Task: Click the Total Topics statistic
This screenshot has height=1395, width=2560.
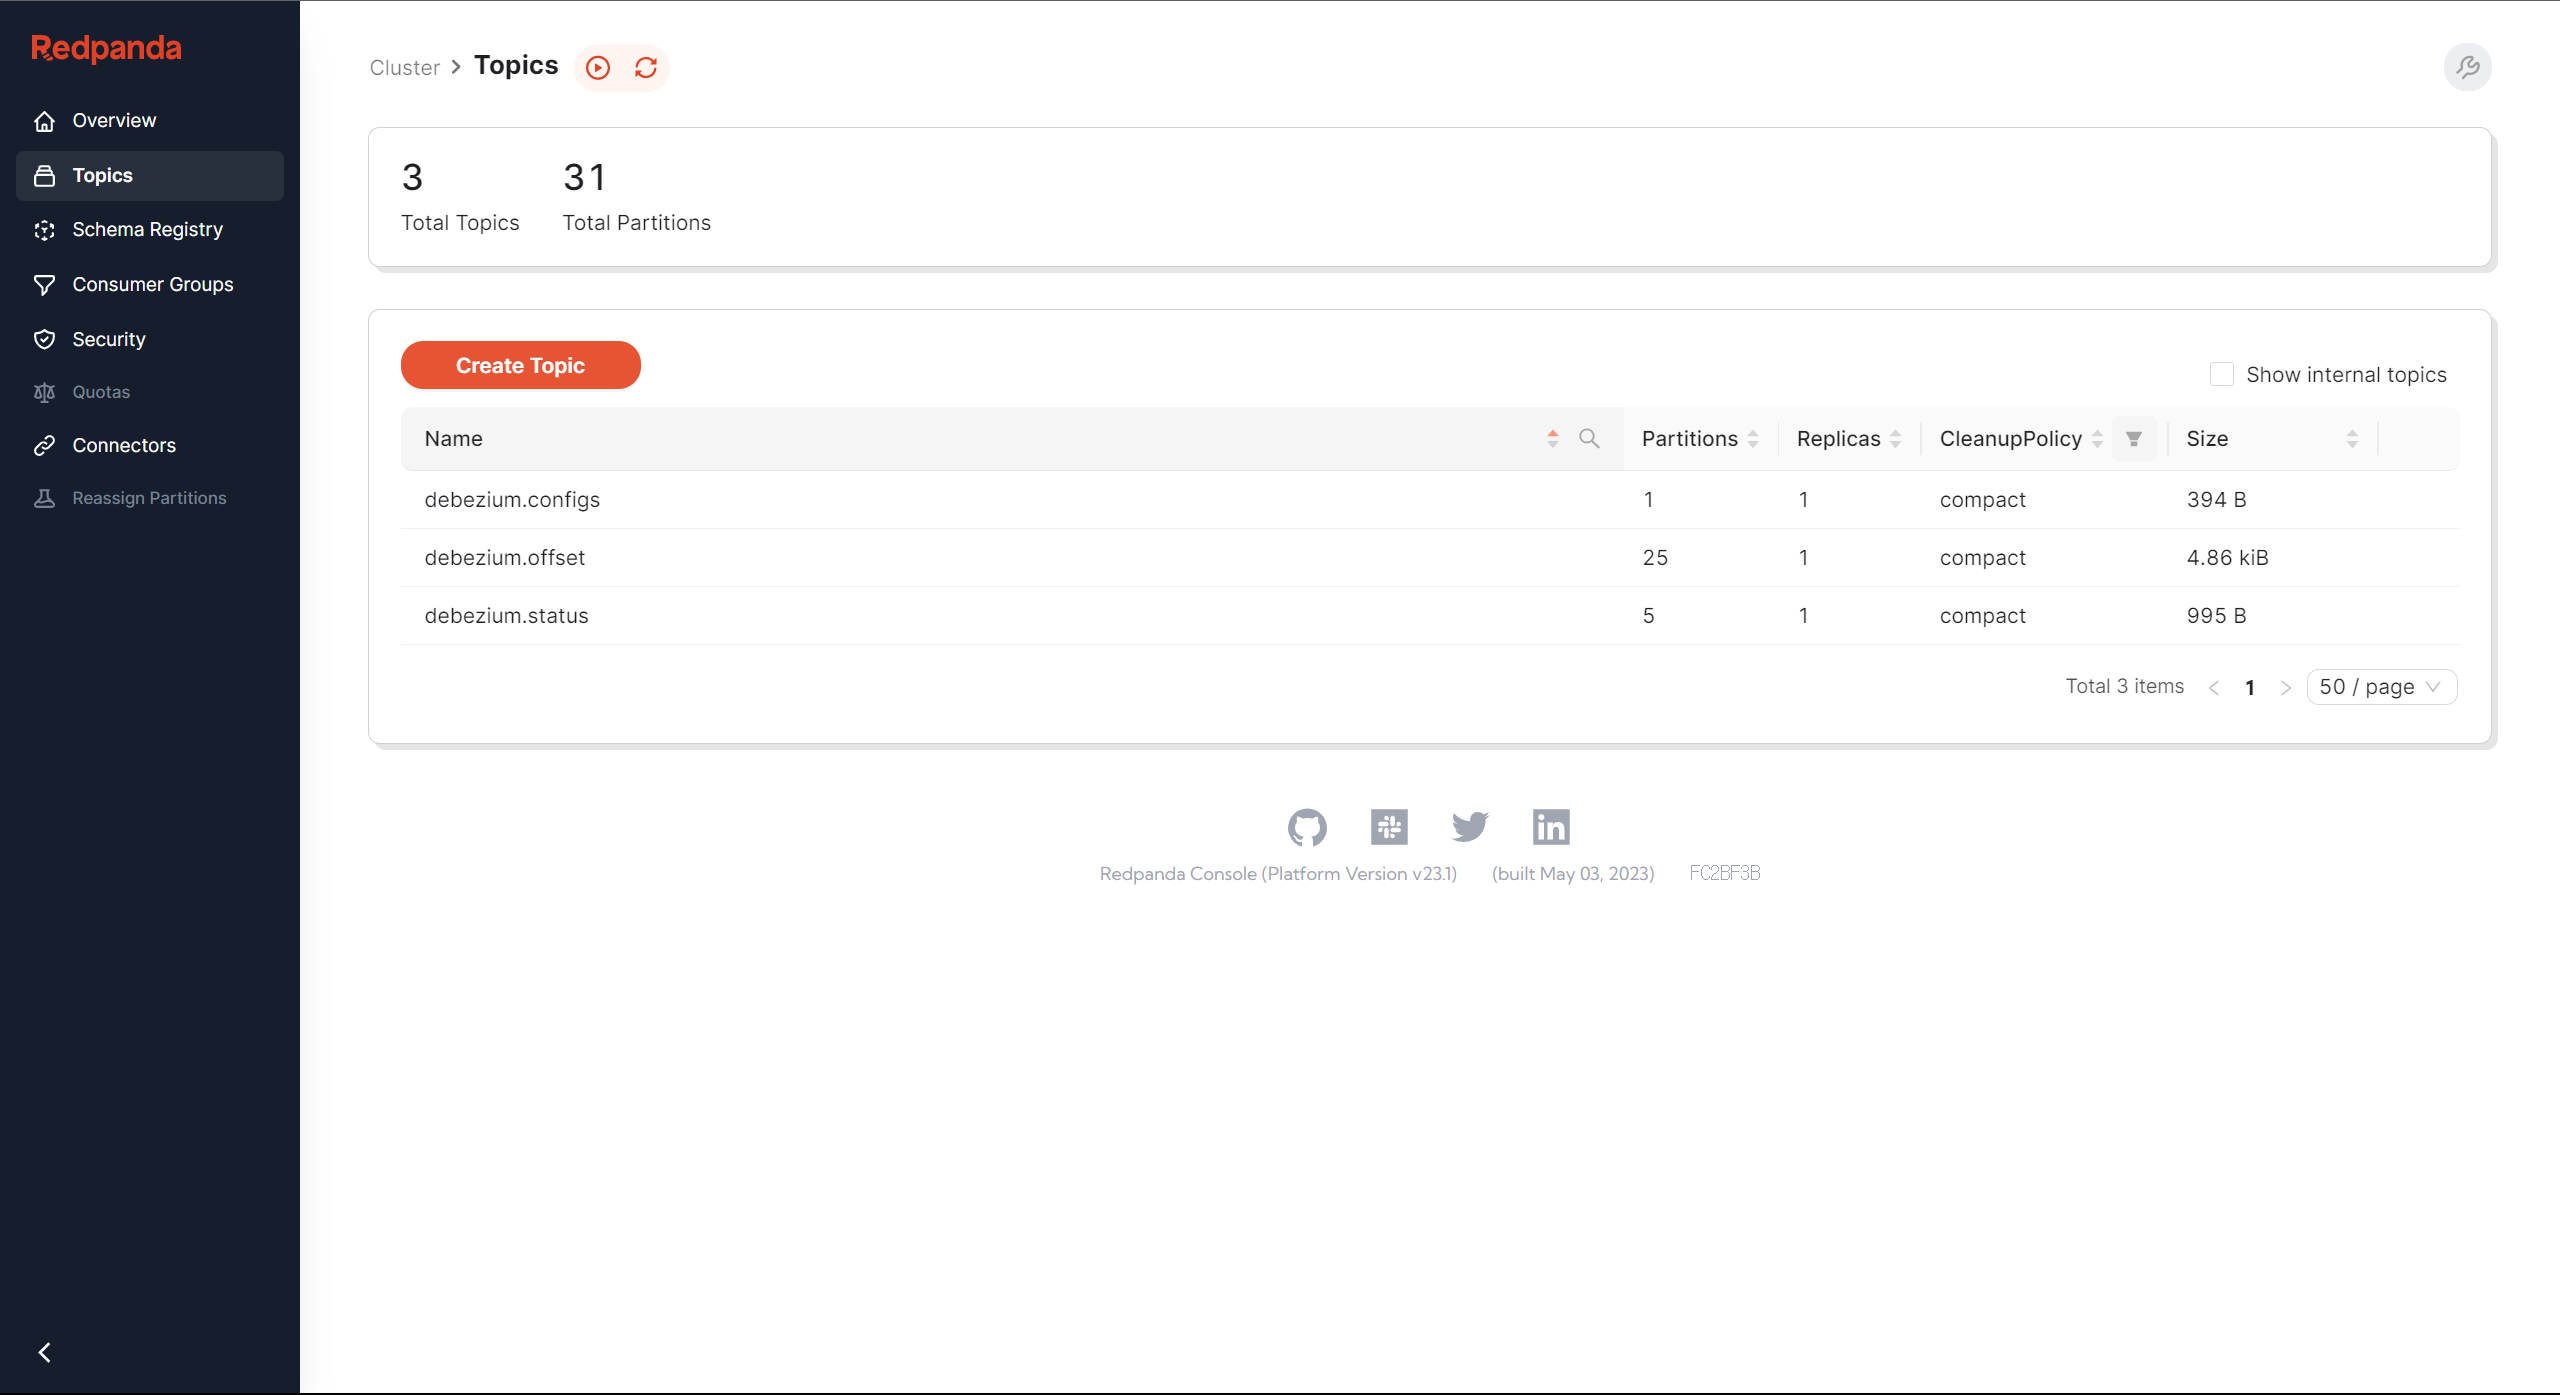Action: (x=460, y=198)
